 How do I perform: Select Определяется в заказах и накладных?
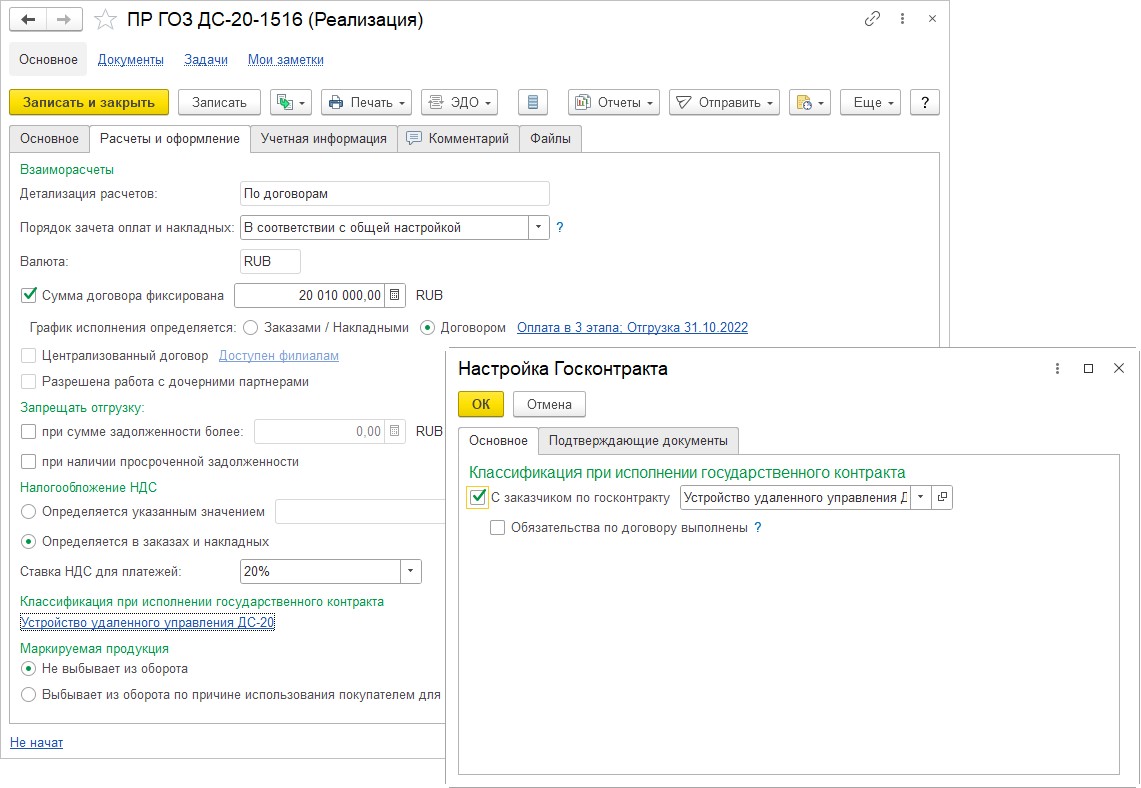(x=28, y=541)
